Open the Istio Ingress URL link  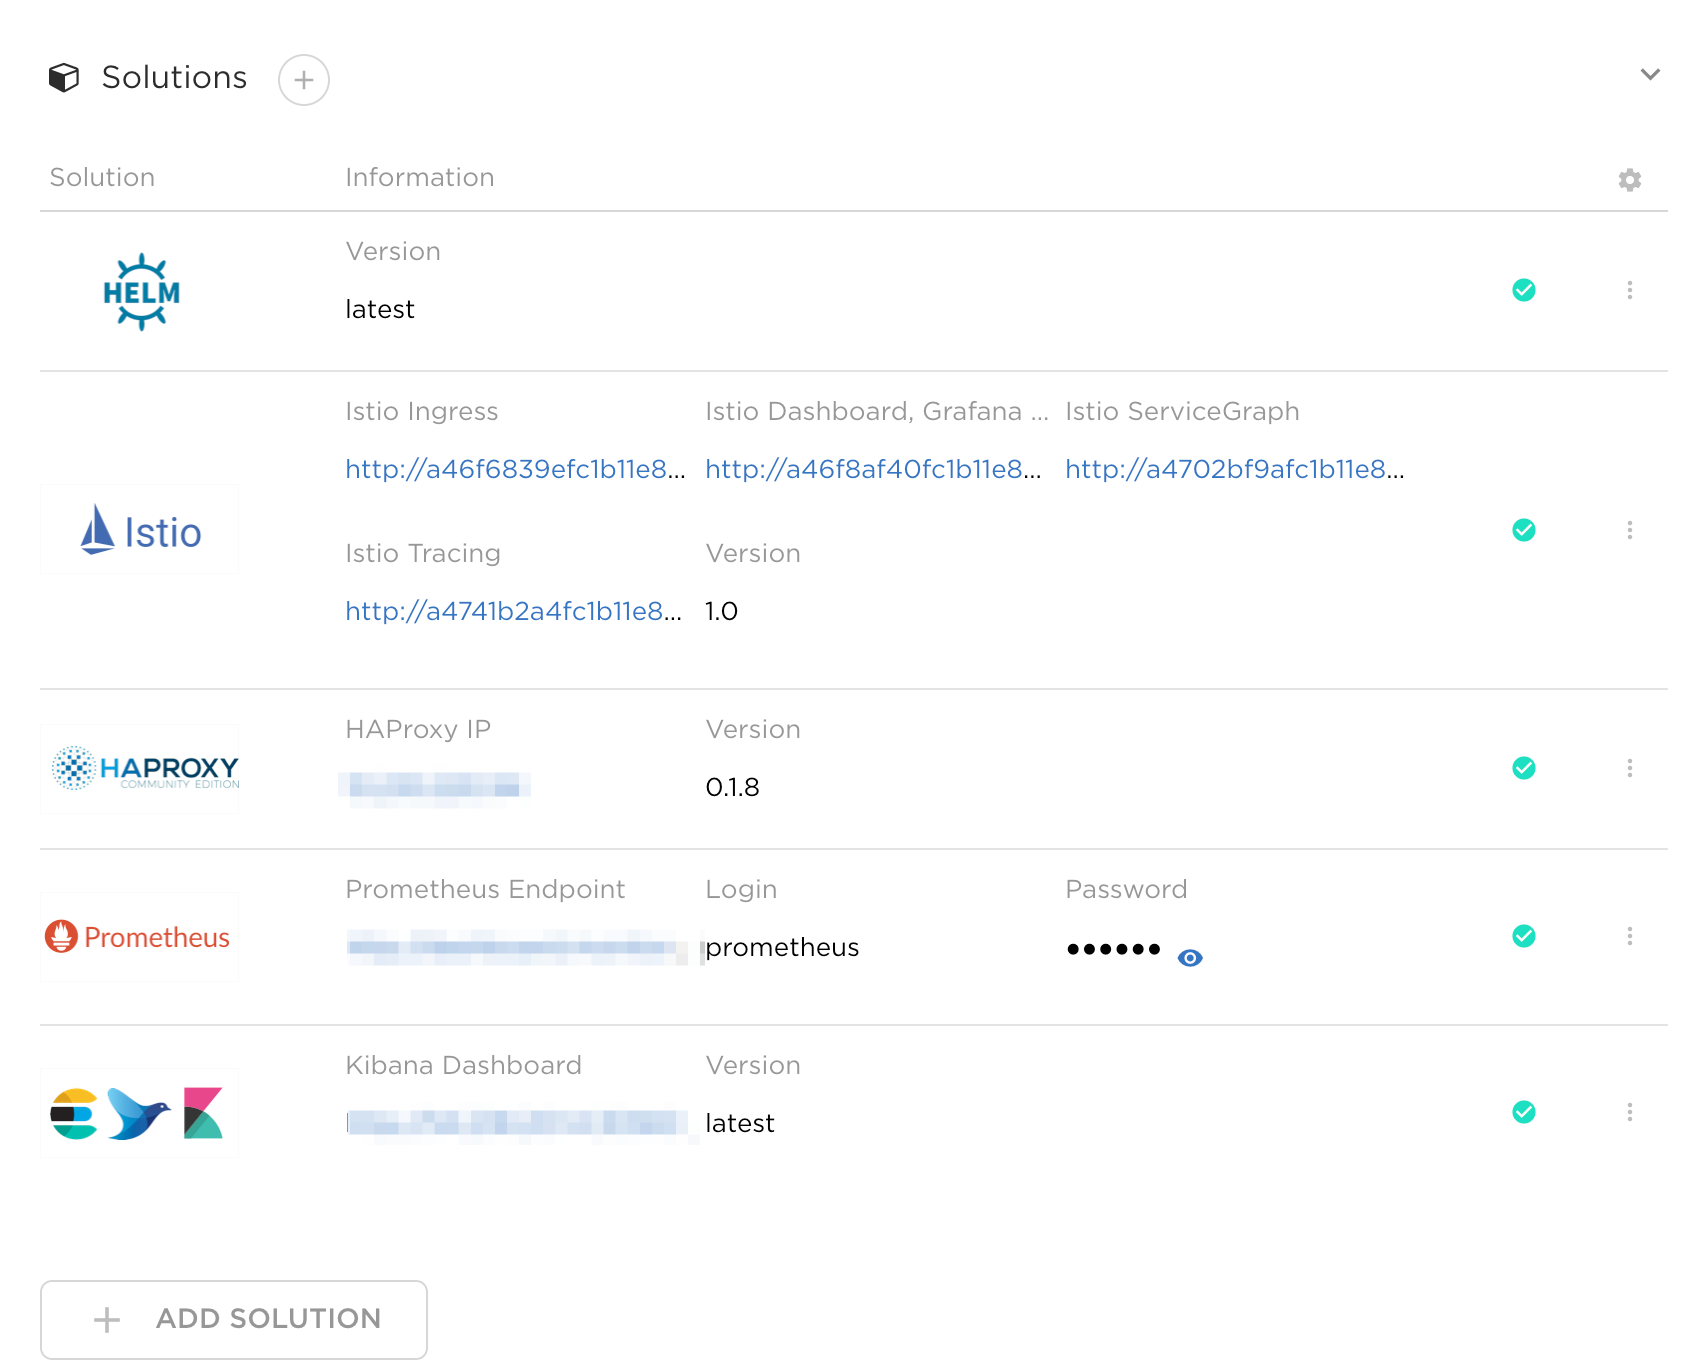tap(516, 470)
